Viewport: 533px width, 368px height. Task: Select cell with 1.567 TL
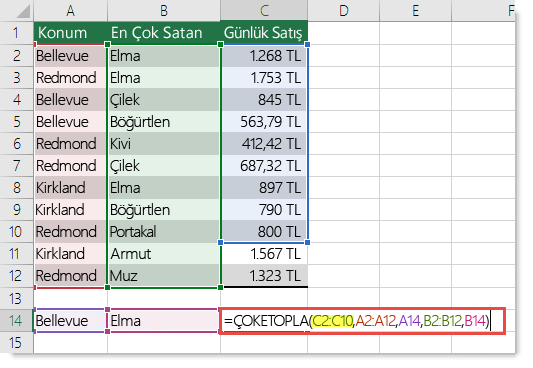tap(264, 254)
